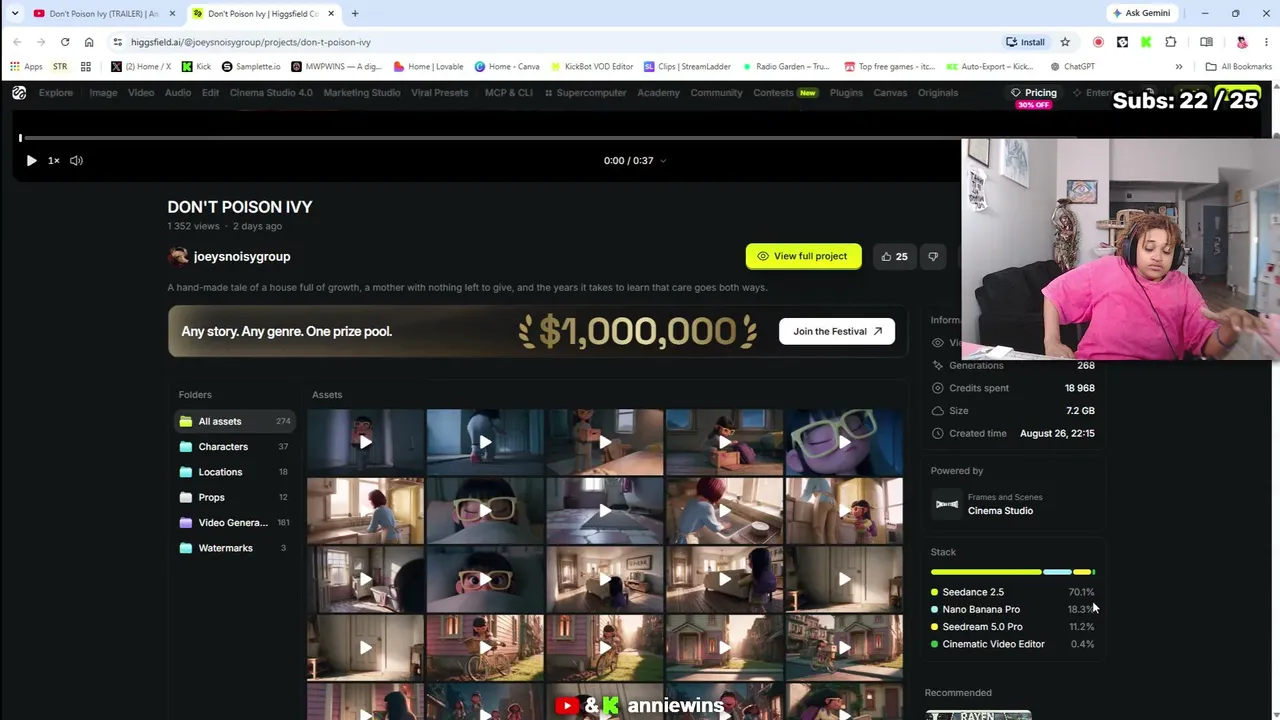The image size is (1280, 720).
Task: Click the Join the Festival button
Action: (x=837, y=331)
